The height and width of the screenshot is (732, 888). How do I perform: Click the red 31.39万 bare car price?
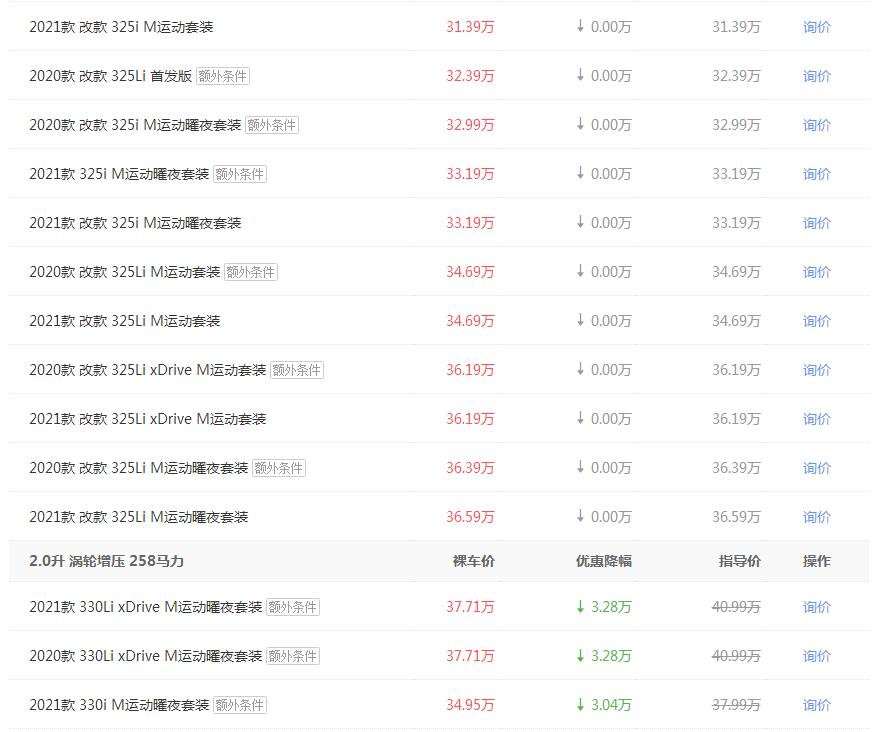tap(470, 27)
